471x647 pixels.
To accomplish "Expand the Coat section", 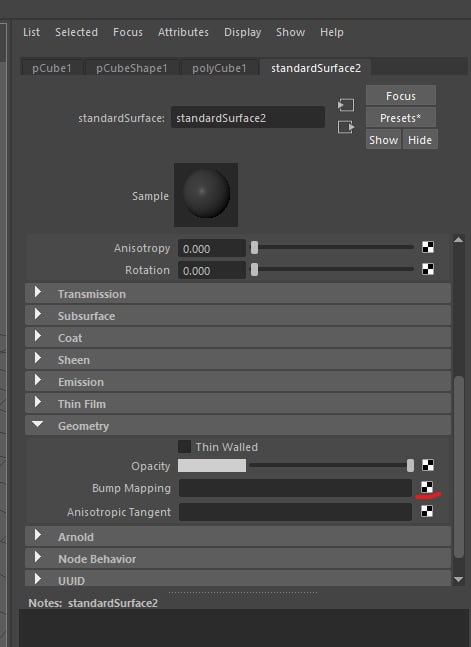I will [238, 338].
